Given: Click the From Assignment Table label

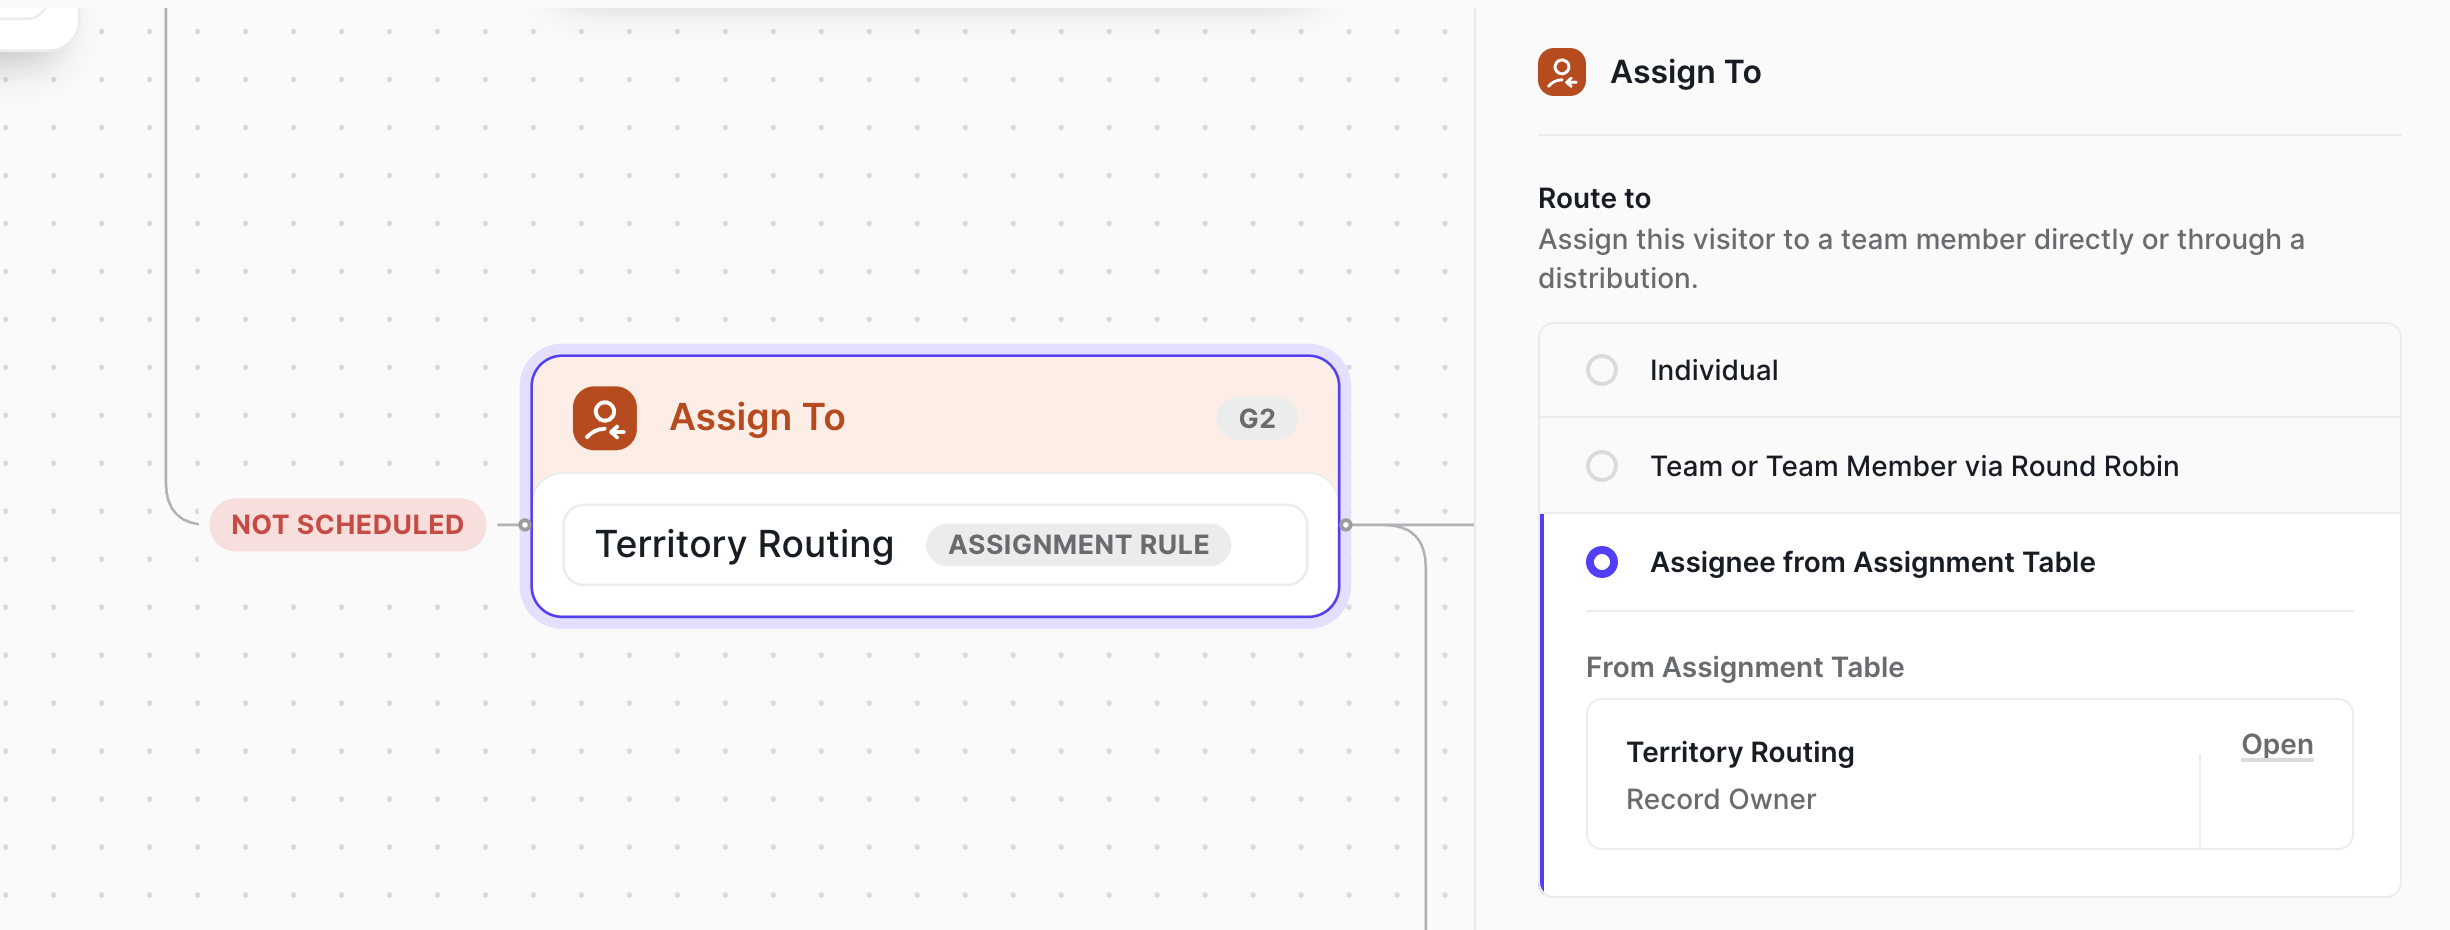Looking at the screenshot, I should [x=1745, y=667].
